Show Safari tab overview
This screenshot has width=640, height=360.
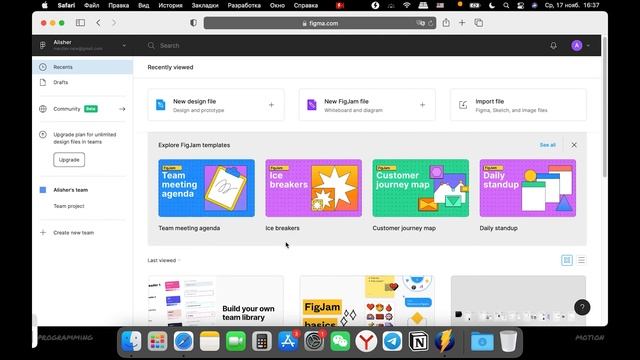(x=479, y=23)
